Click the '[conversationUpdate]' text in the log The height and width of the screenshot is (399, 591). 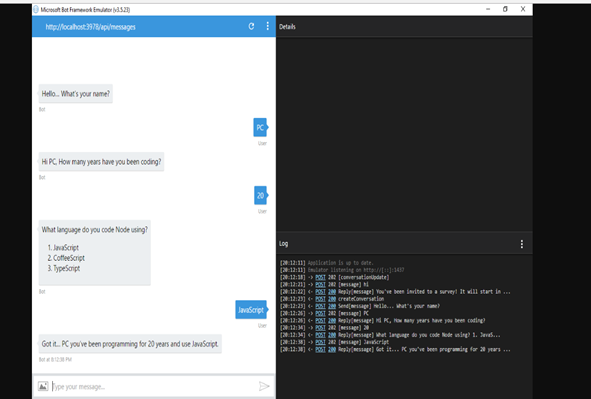click(363, 277)
